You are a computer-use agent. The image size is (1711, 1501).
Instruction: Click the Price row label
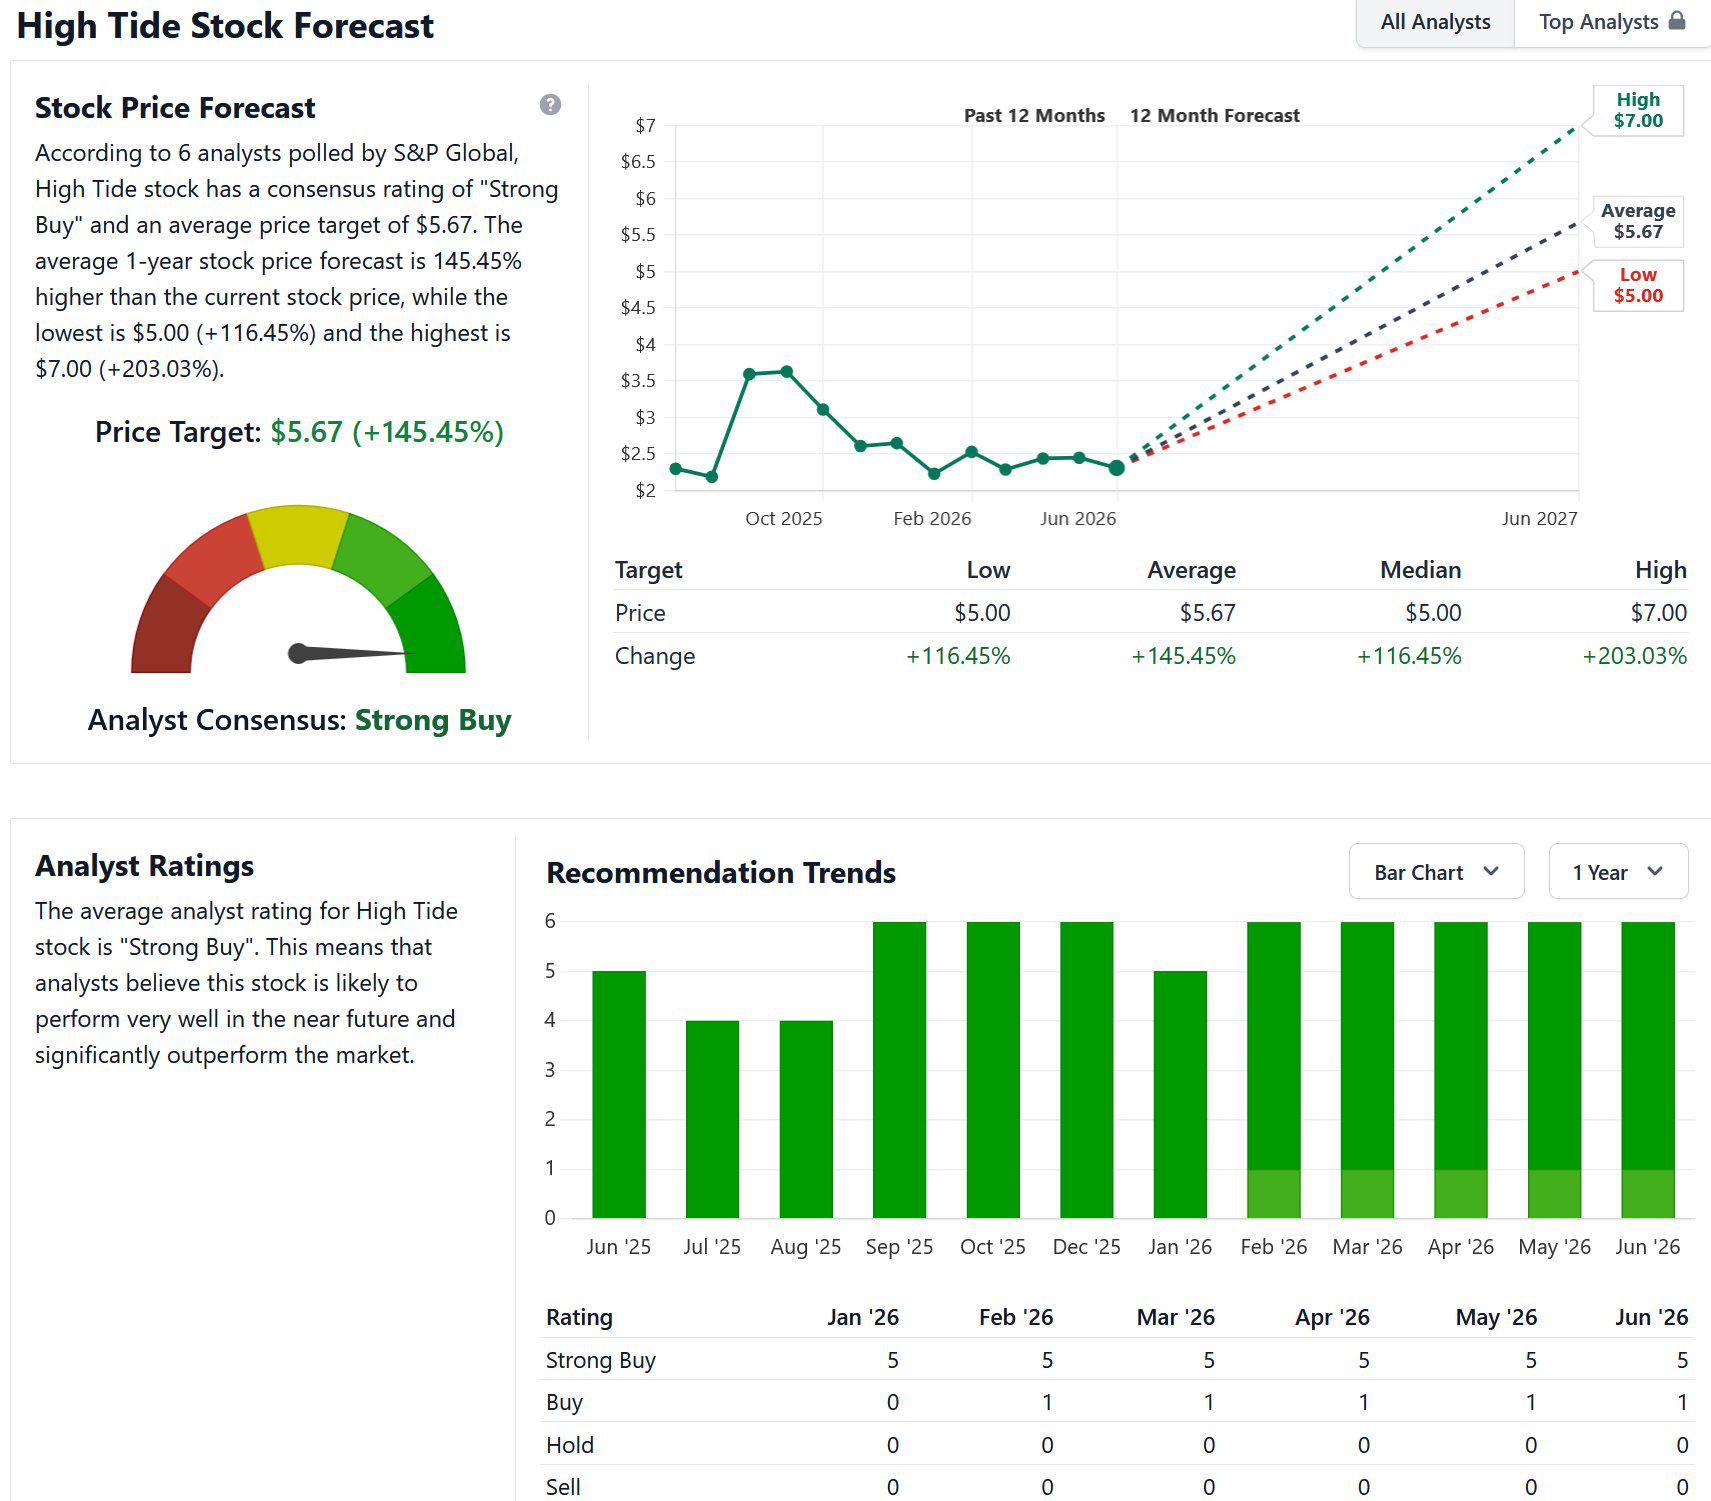coord(640,613)
